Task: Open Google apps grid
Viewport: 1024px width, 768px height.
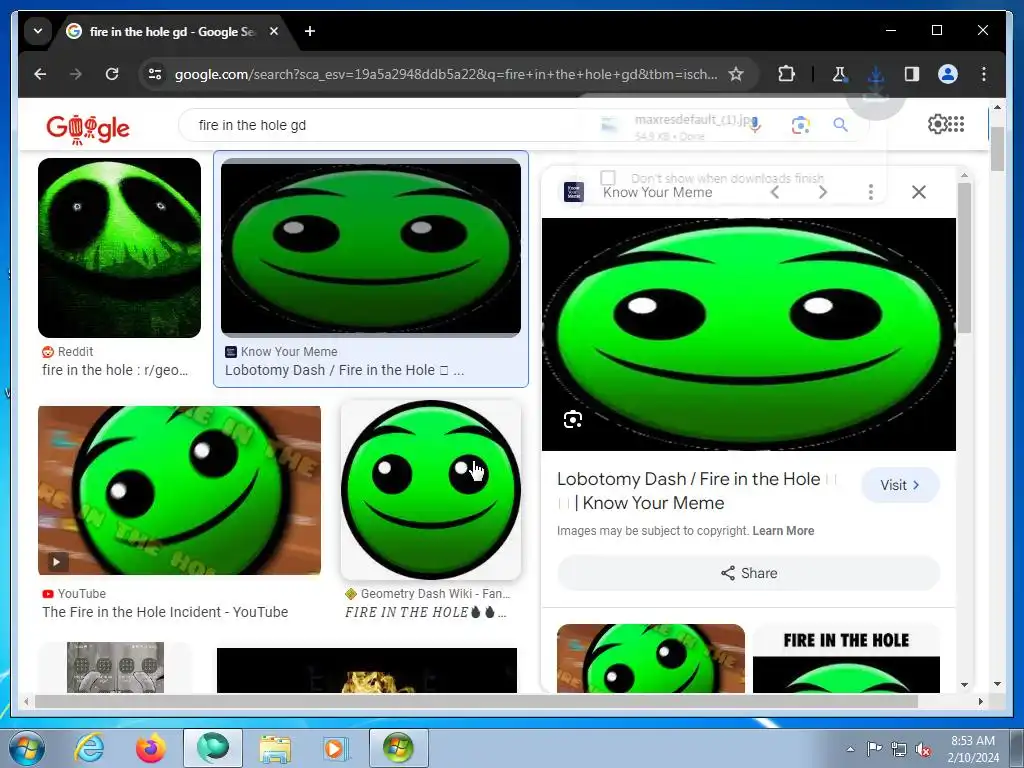Action: click(x=956, y=123)
